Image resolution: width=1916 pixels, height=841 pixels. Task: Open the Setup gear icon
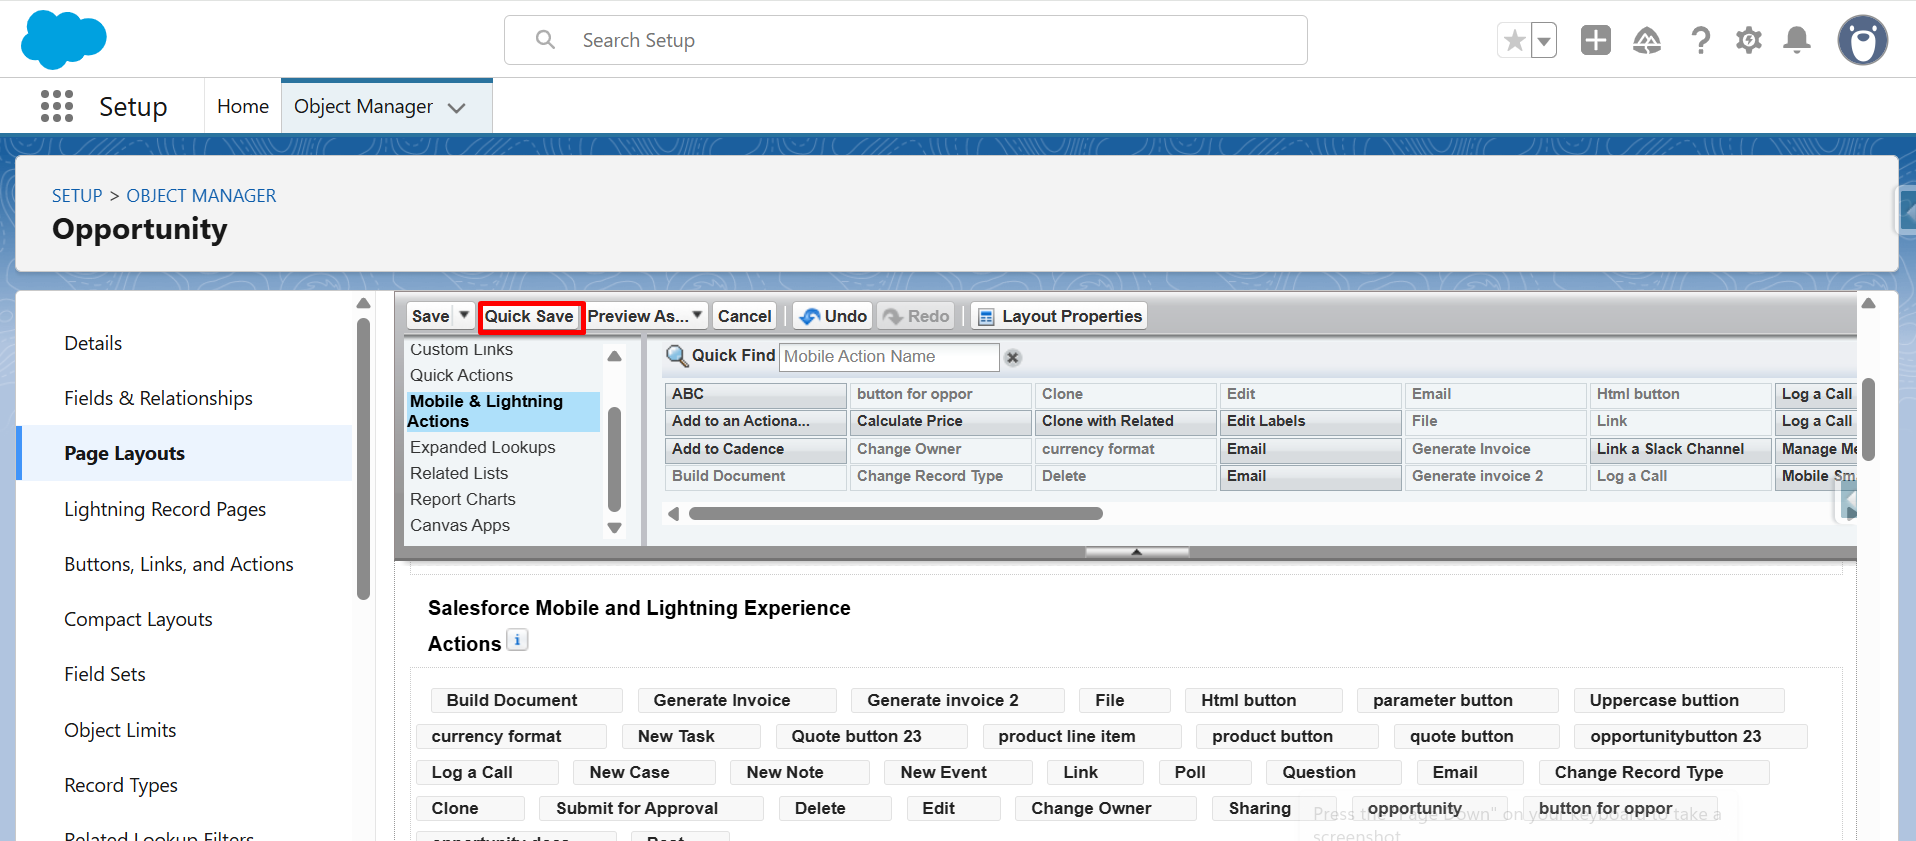click(1748, 41)
